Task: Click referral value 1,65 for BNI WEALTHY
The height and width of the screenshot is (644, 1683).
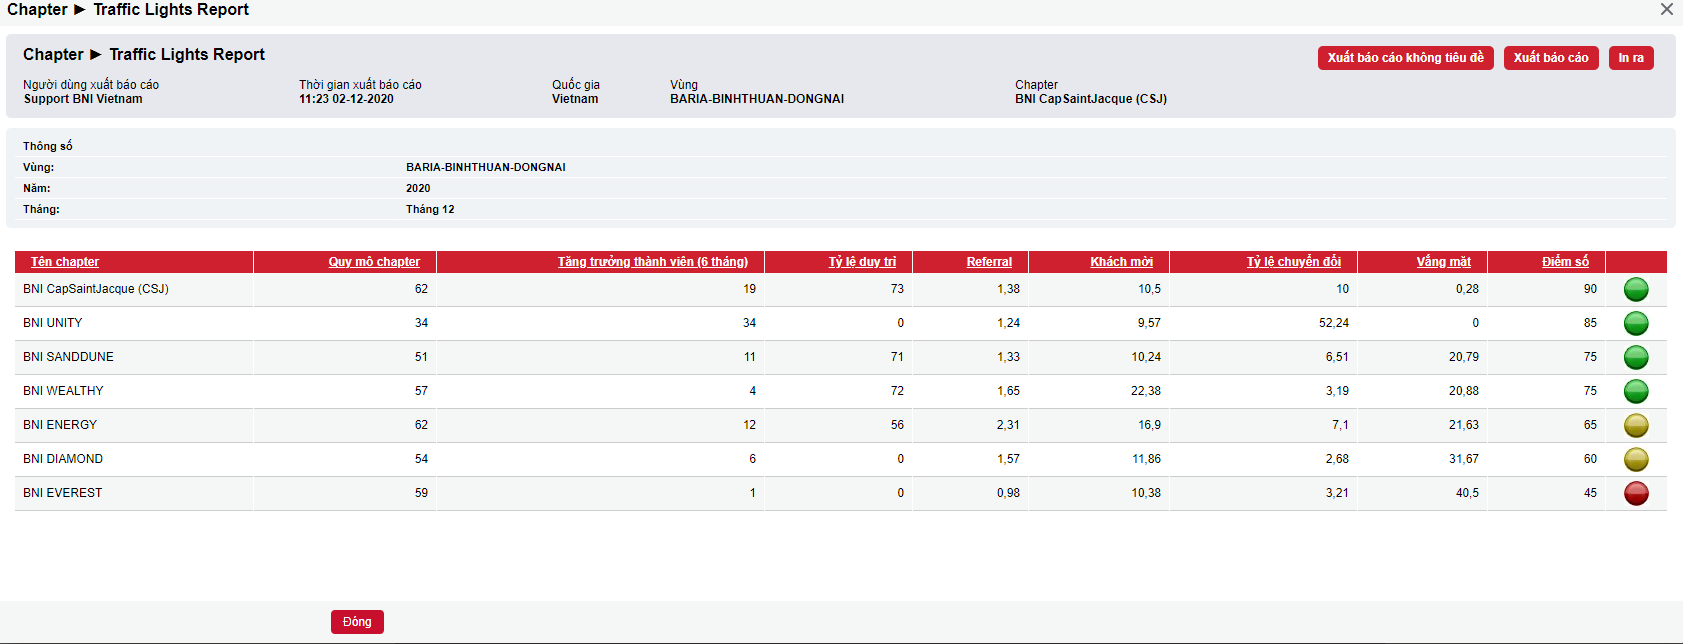Action: point(1008,391)
